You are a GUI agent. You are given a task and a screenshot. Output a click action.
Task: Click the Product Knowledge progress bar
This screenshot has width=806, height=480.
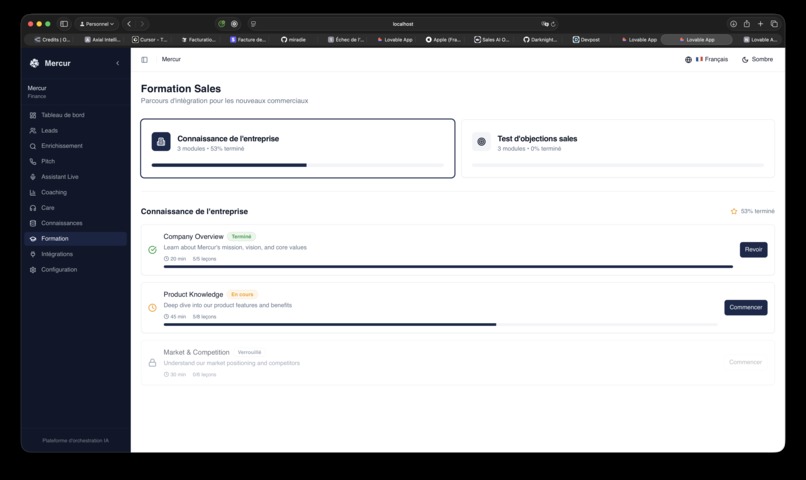coord(441,324)
